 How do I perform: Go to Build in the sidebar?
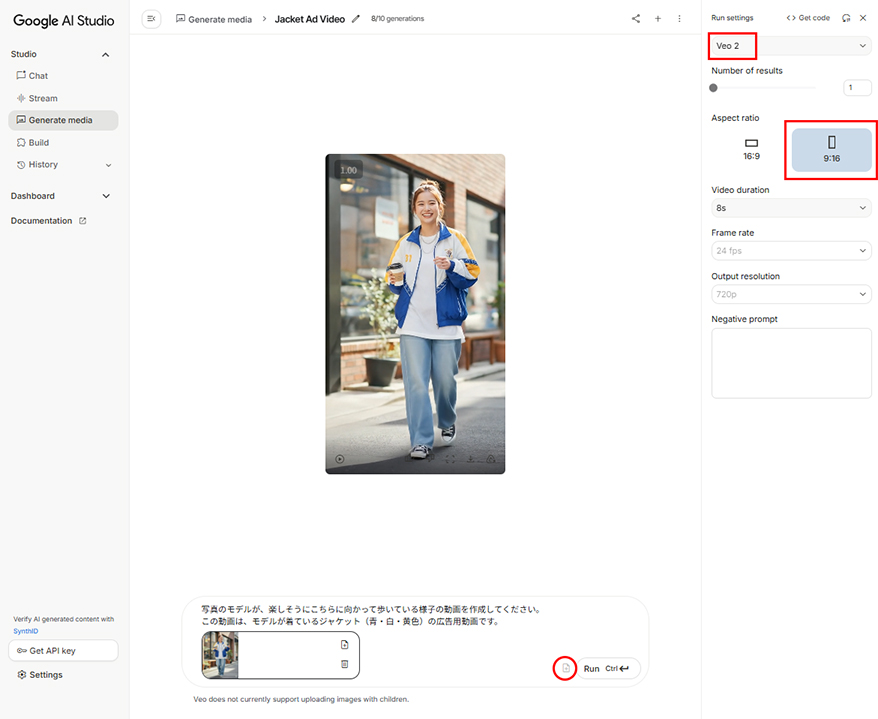38,143
